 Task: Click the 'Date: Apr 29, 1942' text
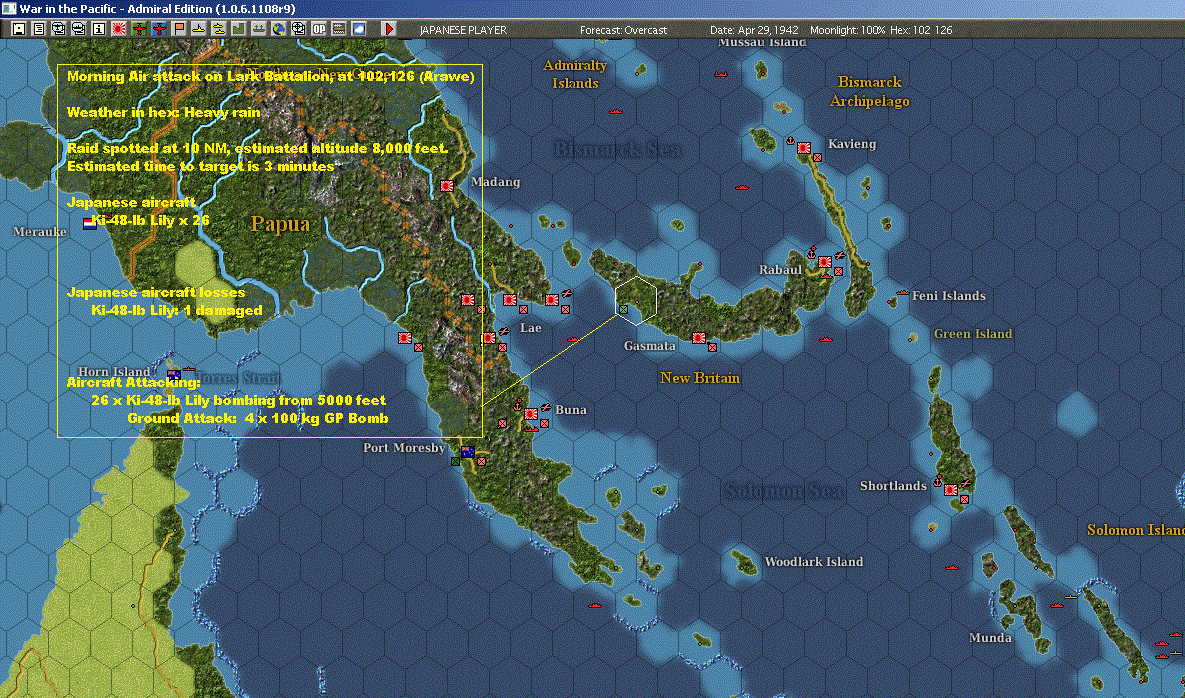pyautogui.click(x=754, y=30)
